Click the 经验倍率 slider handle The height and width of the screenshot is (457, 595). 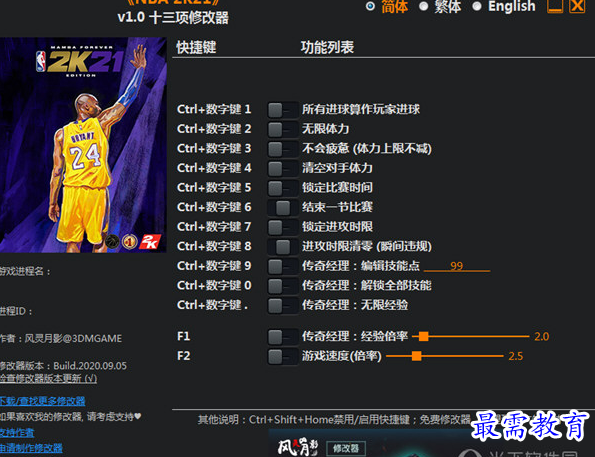(x=423, y=336)
